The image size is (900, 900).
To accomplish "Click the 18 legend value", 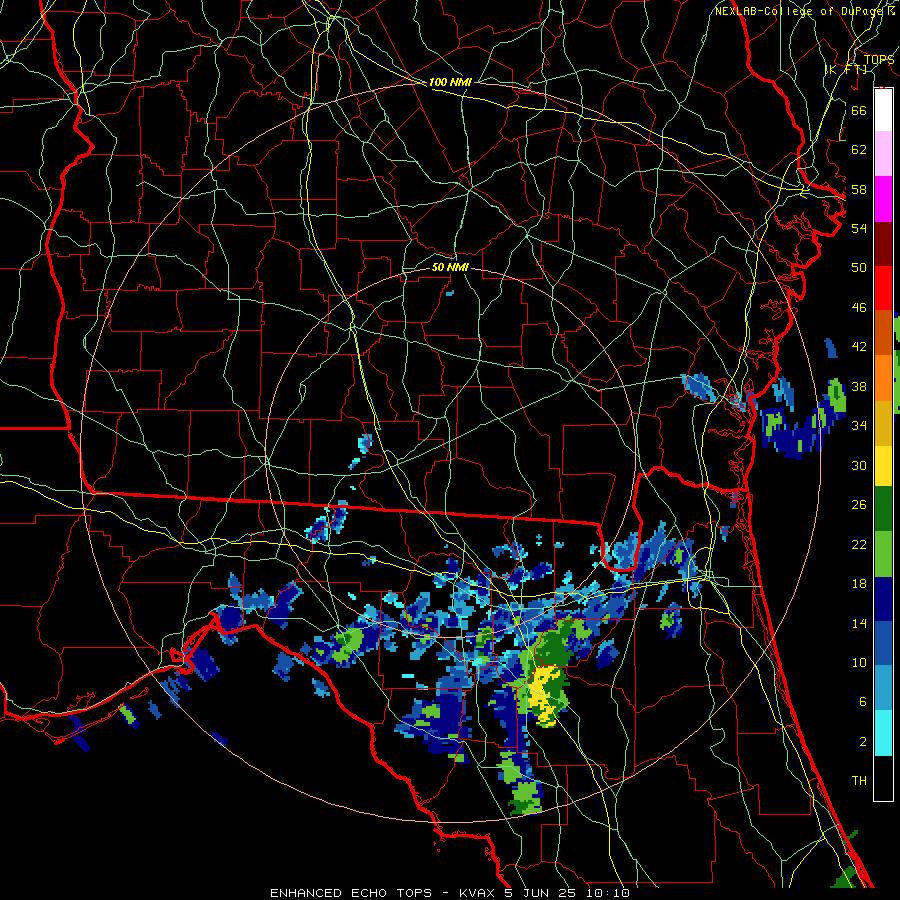I will tap(859, 584).
